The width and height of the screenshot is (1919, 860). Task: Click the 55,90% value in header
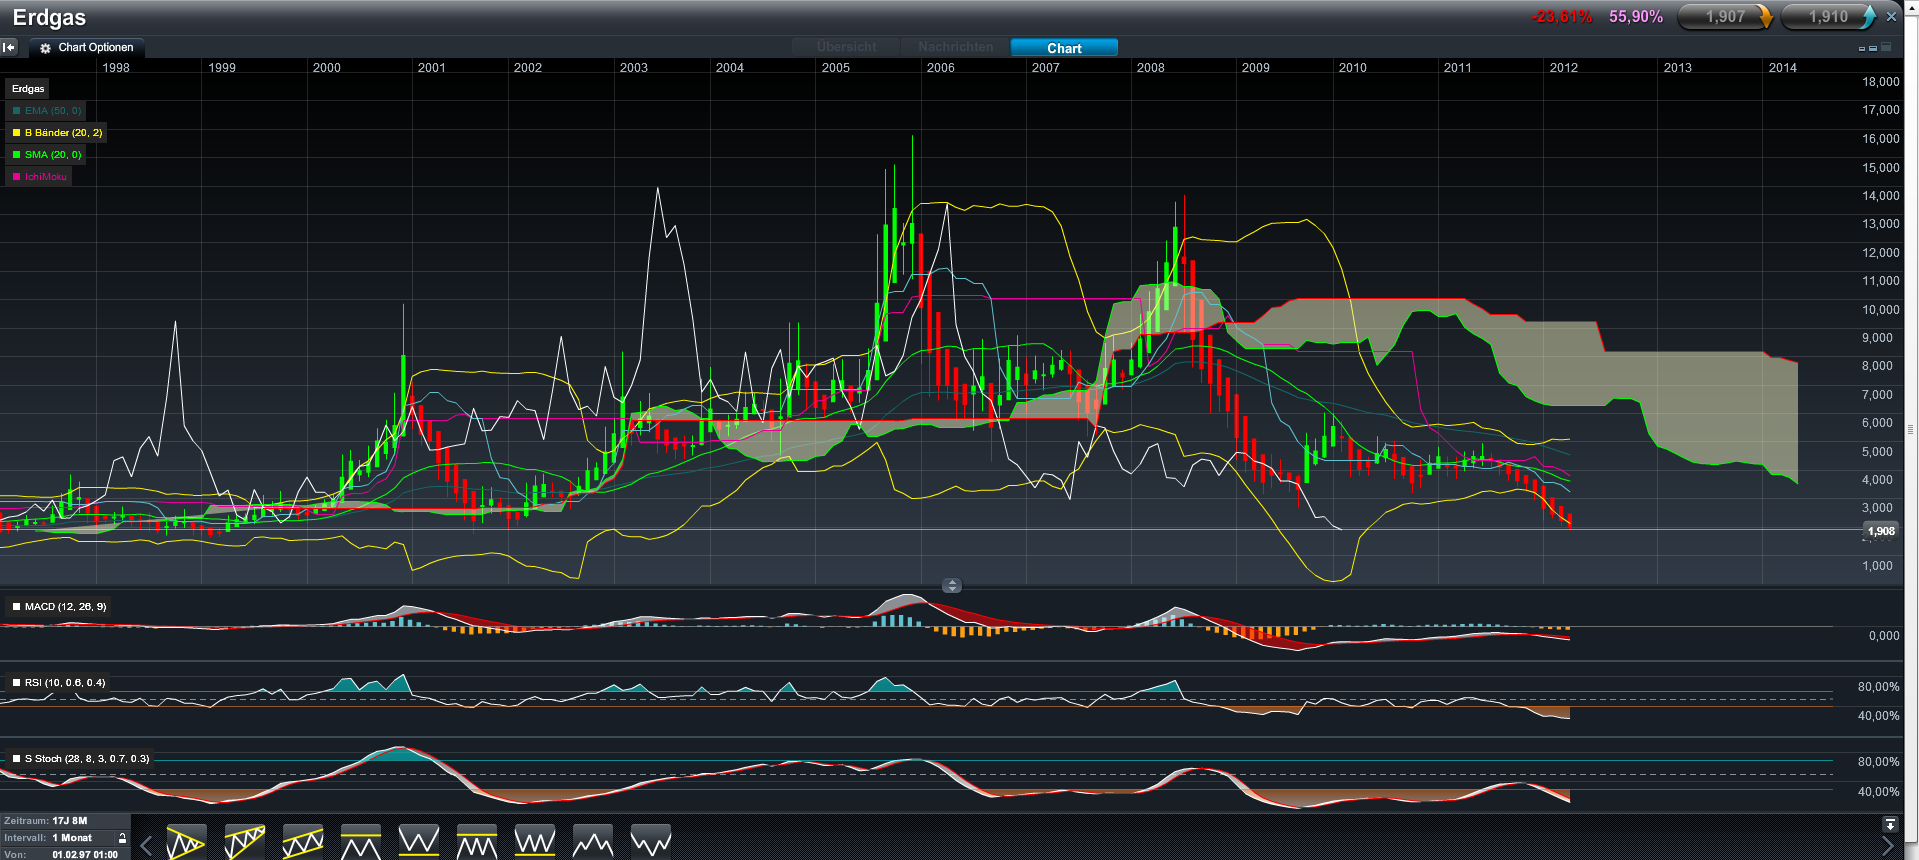pyautogui.click(x=1636, y=17)
